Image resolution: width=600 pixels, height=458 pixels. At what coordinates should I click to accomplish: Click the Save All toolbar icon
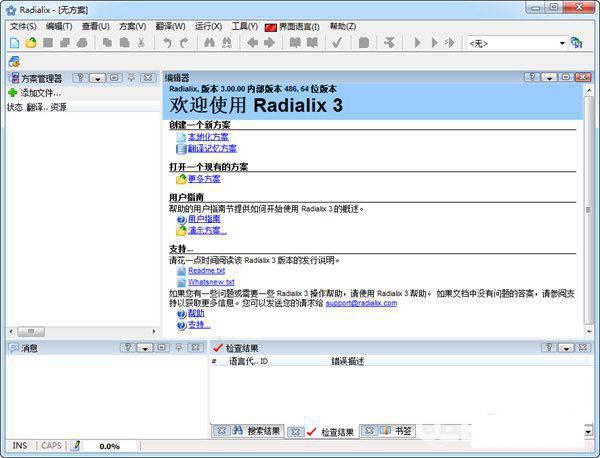tap(65, 43)
